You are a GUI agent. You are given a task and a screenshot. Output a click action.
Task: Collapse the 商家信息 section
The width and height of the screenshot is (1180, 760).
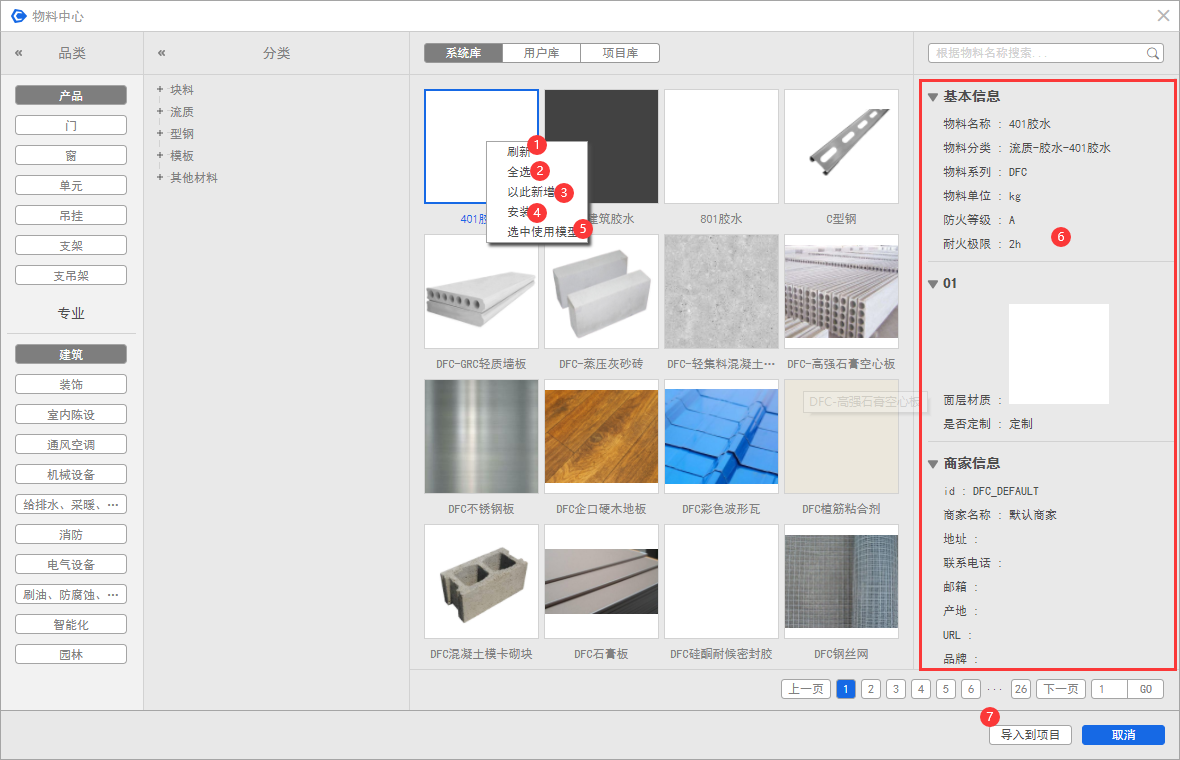(x=933, y=464)
